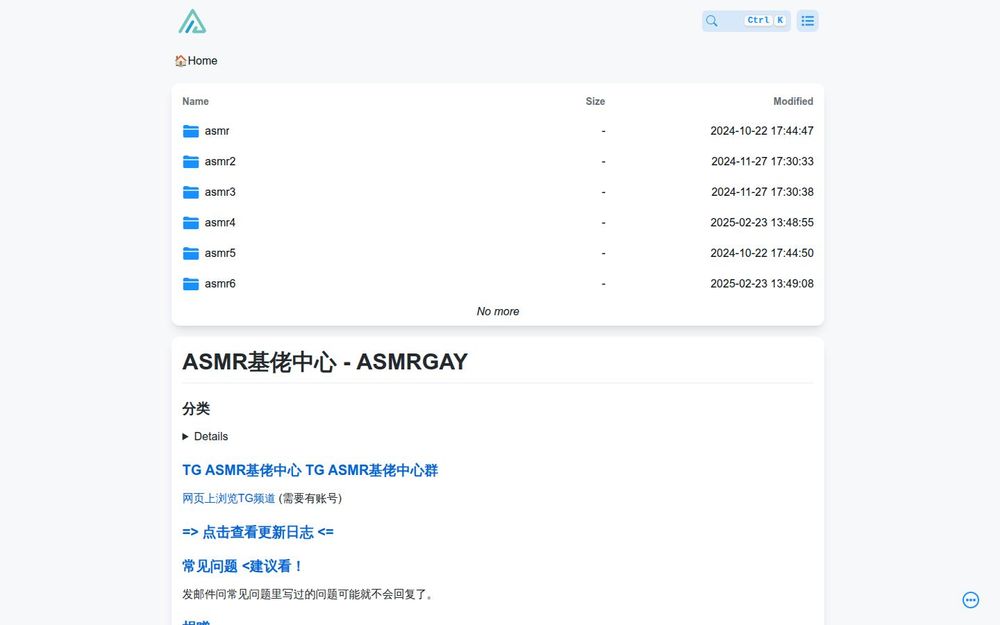Open the asmr folder name
1000x625 pixels.
(217, 131)
